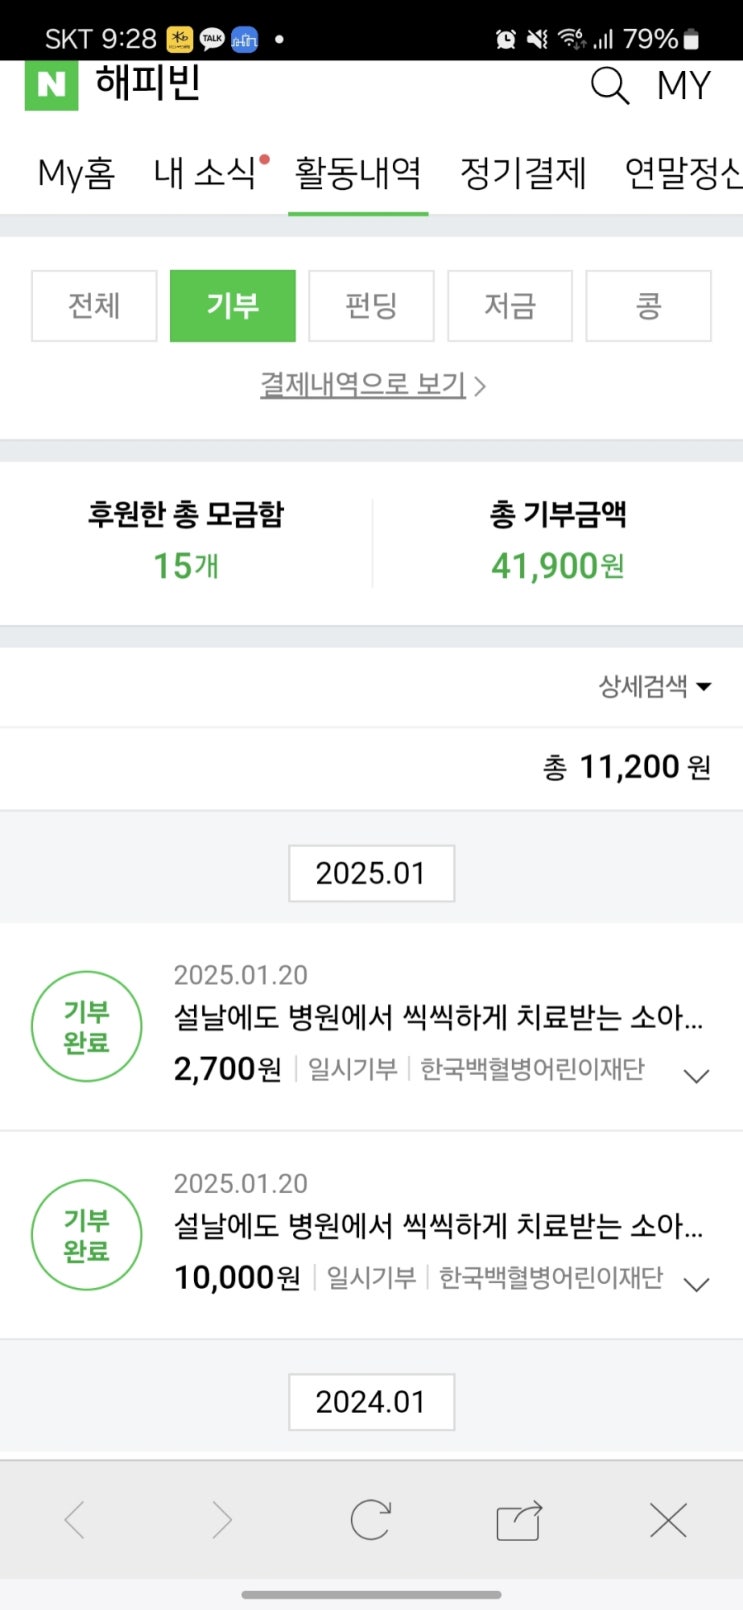Viewport: 743px width, 1610px height.
Task: Switch to the 정기결제 tab
Action: 522,173
